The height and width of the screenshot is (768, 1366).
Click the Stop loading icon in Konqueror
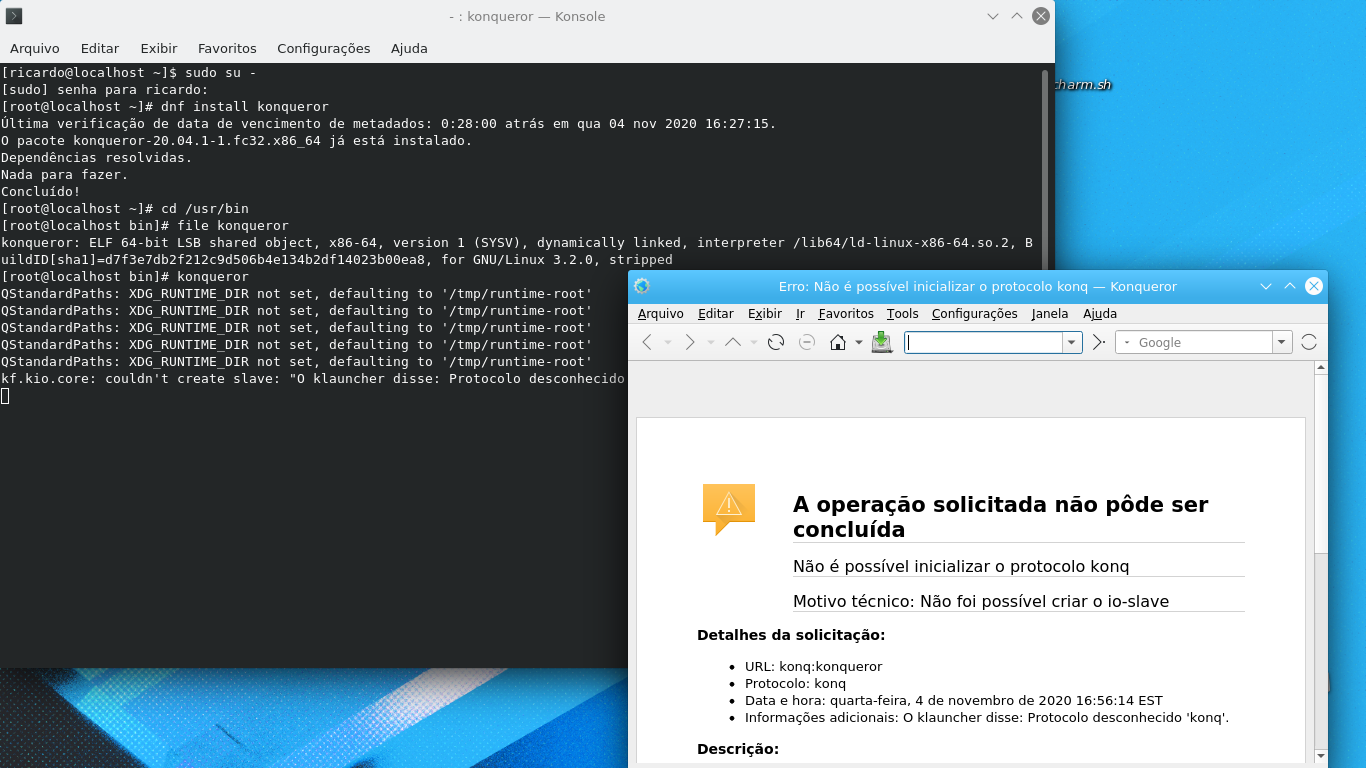(807, 342)
